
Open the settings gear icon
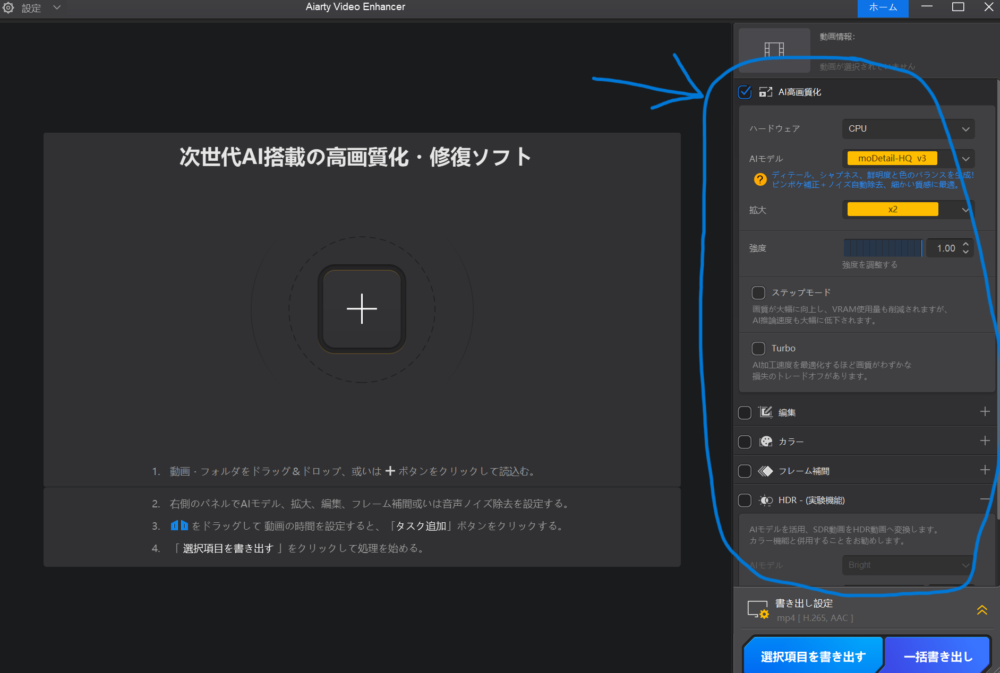(8, 7)
